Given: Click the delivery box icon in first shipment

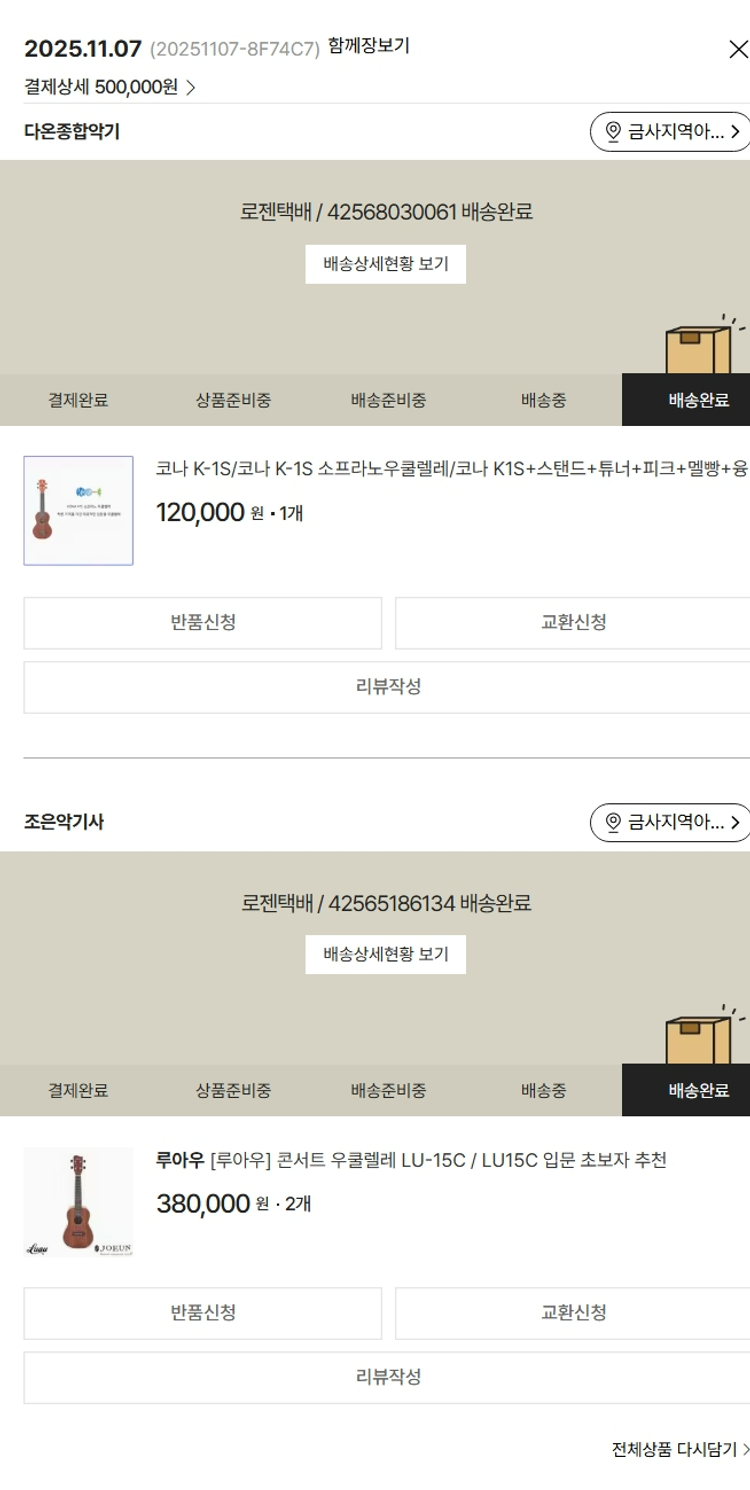Looking at the screenshot, I should point(699,349).
